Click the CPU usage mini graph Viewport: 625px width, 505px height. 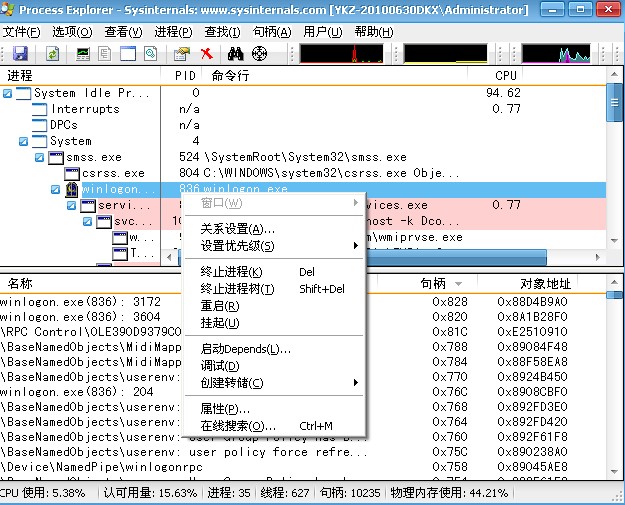(342, 53)
